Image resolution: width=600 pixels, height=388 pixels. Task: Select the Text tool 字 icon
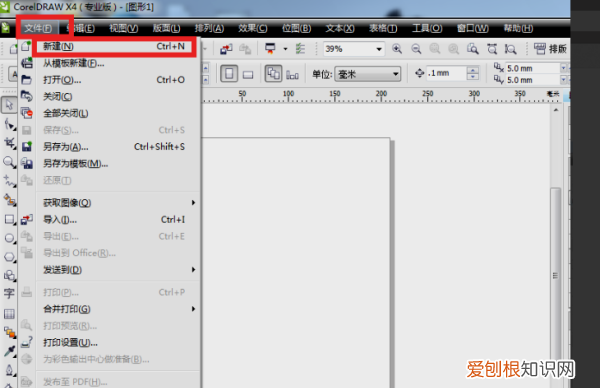tap(8, 293)
